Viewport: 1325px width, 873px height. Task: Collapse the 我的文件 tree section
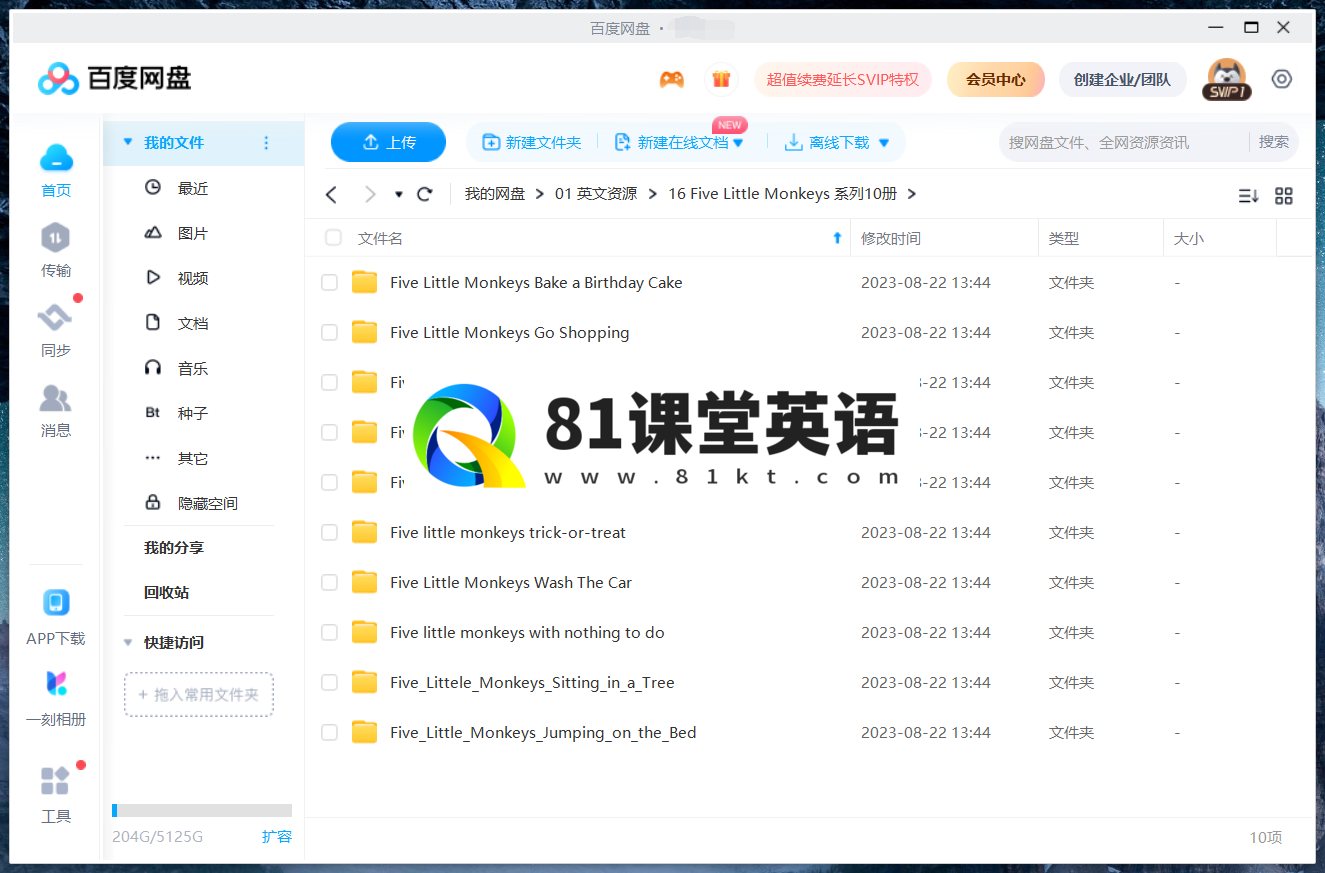[x=127, y=143]
